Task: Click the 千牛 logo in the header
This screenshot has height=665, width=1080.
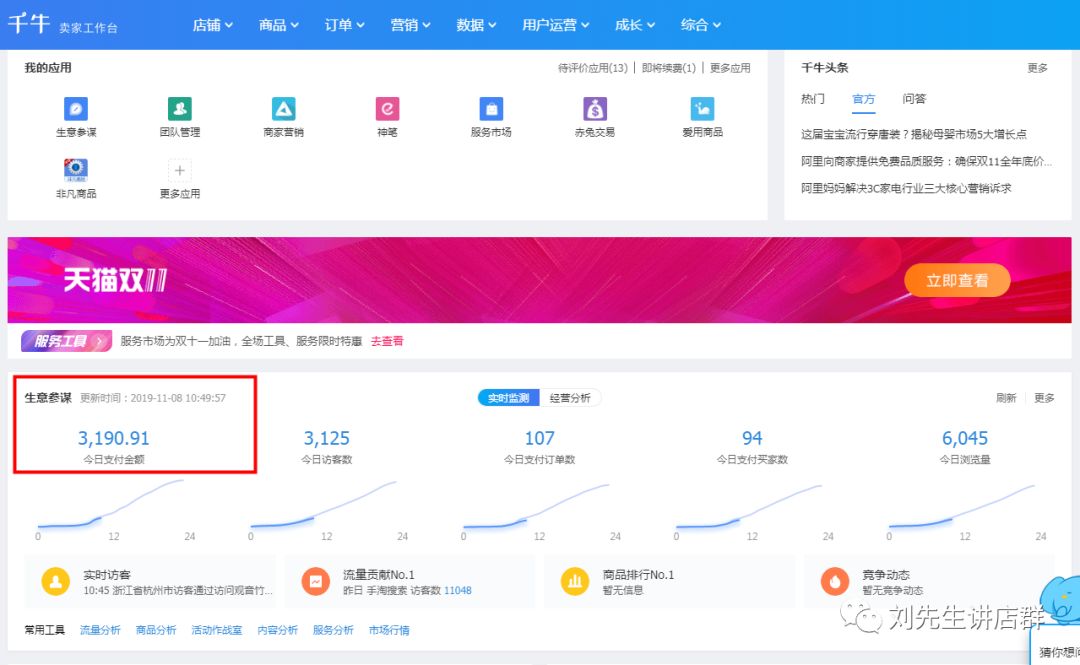Action: [x=29, y=23]
